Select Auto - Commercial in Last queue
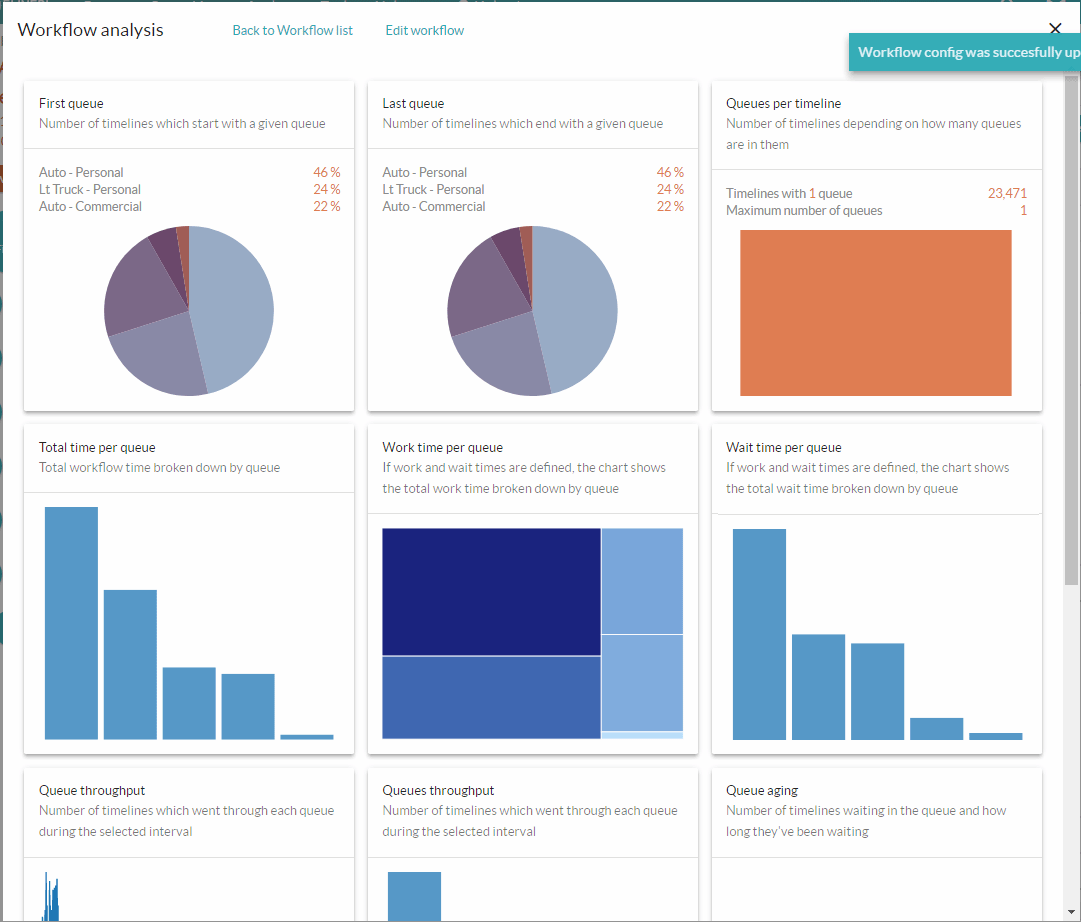 pos(434,206)
